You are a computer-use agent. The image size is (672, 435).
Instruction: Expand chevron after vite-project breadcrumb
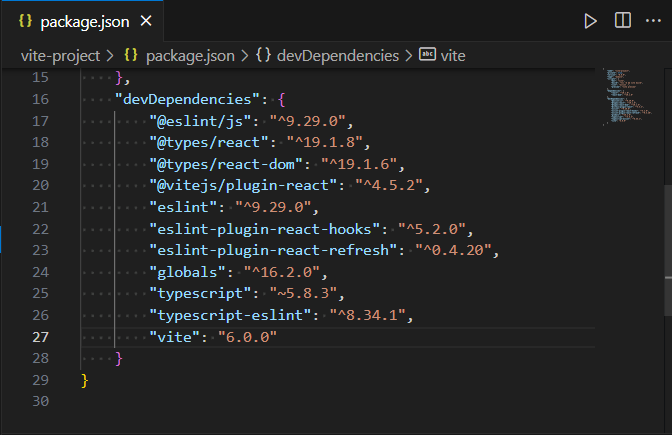click(x=110, y=56)
